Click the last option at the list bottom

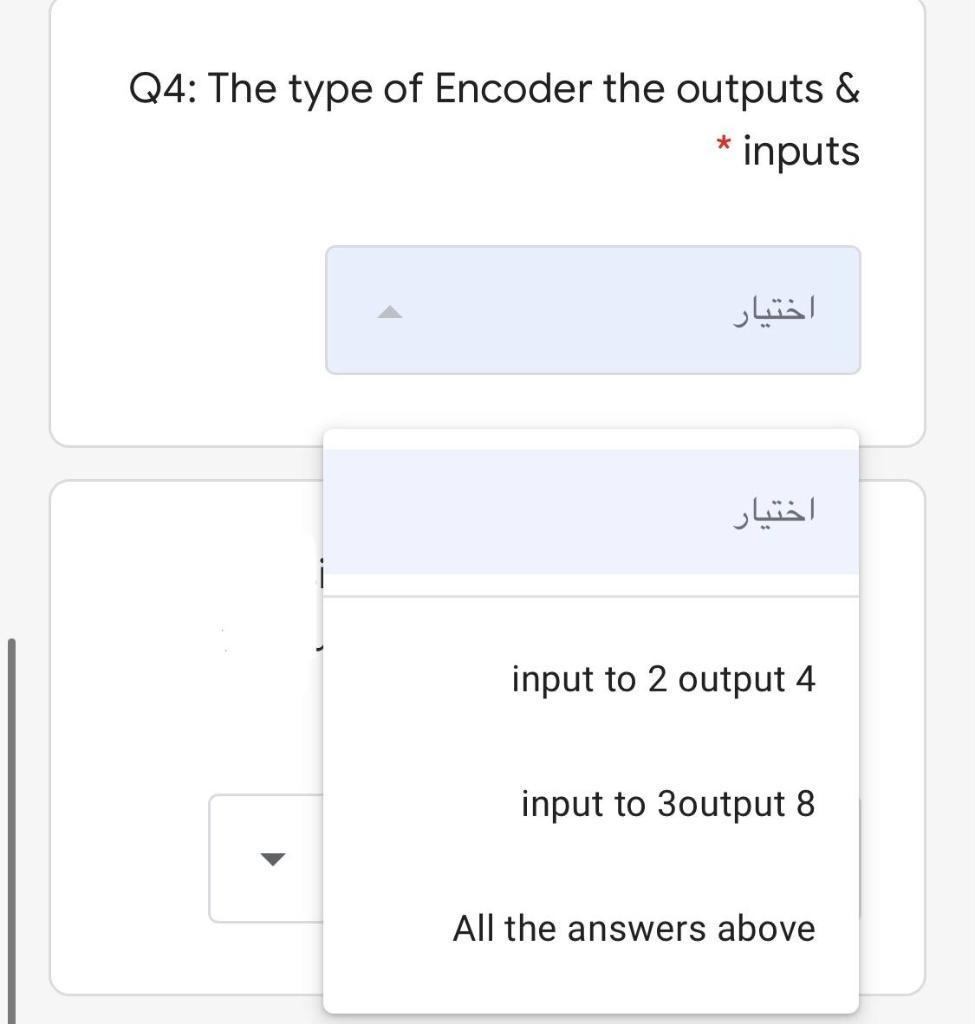635,927
